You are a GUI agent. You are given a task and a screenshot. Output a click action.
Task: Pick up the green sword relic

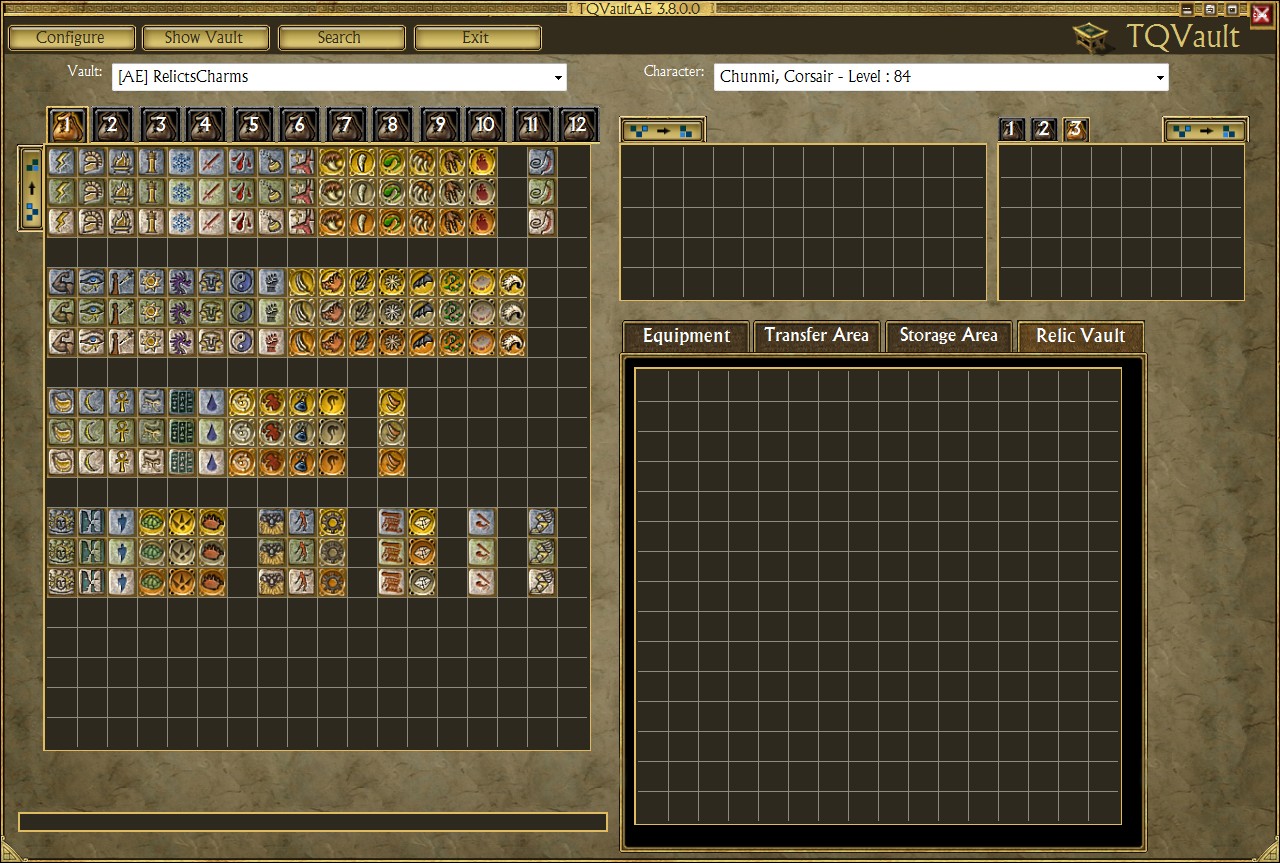pos(212,192)
